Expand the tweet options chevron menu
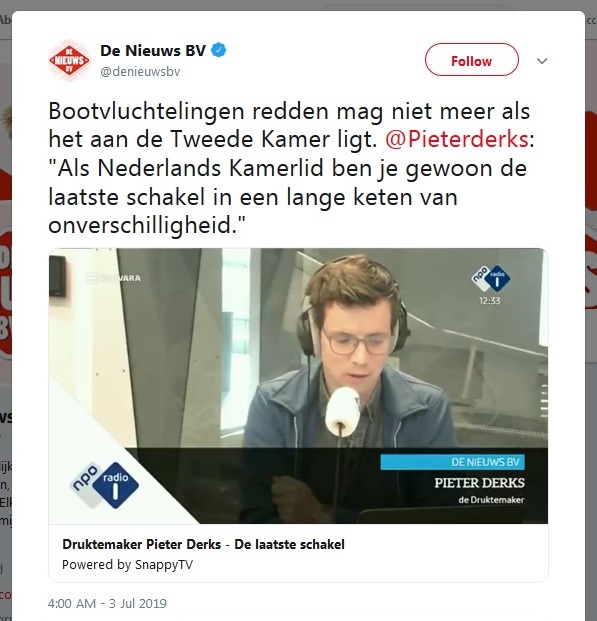This screenshot has height=621, width=597. click(542, 61)
